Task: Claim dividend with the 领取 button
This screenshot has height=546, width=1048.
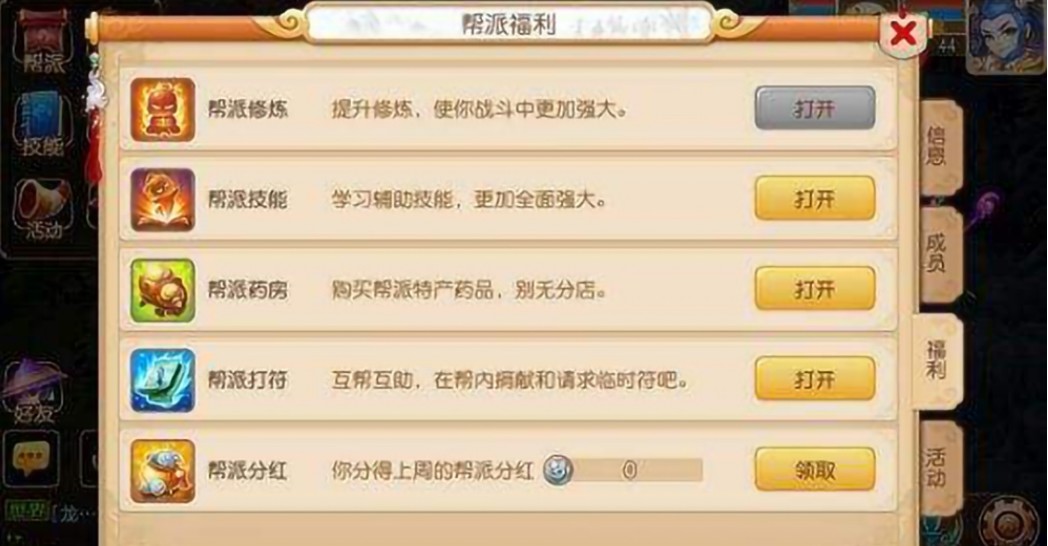Action: (x=815, y=470)
